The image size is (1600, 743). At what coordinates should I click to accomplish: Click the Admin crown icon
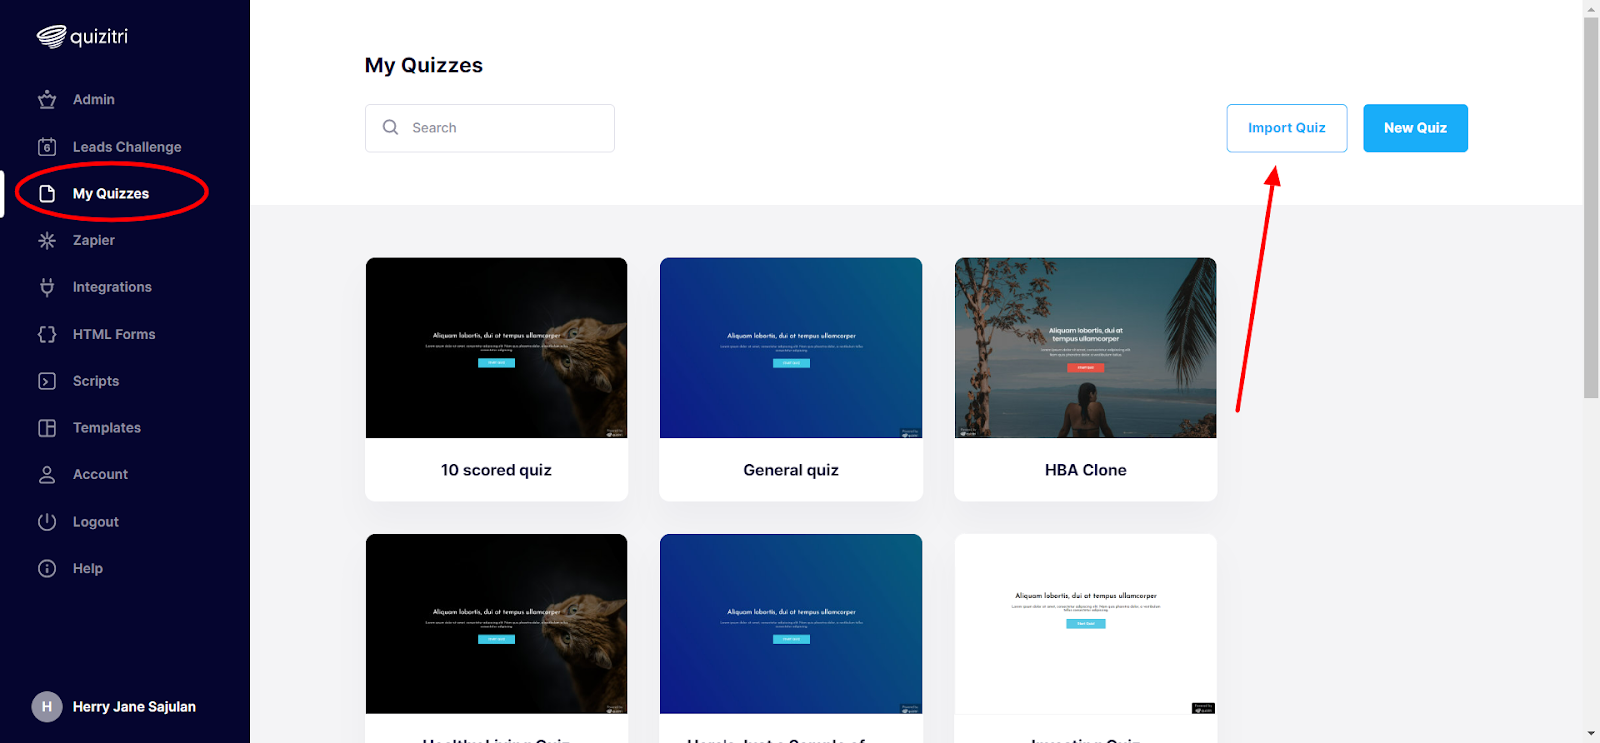(x=47, y=100)
